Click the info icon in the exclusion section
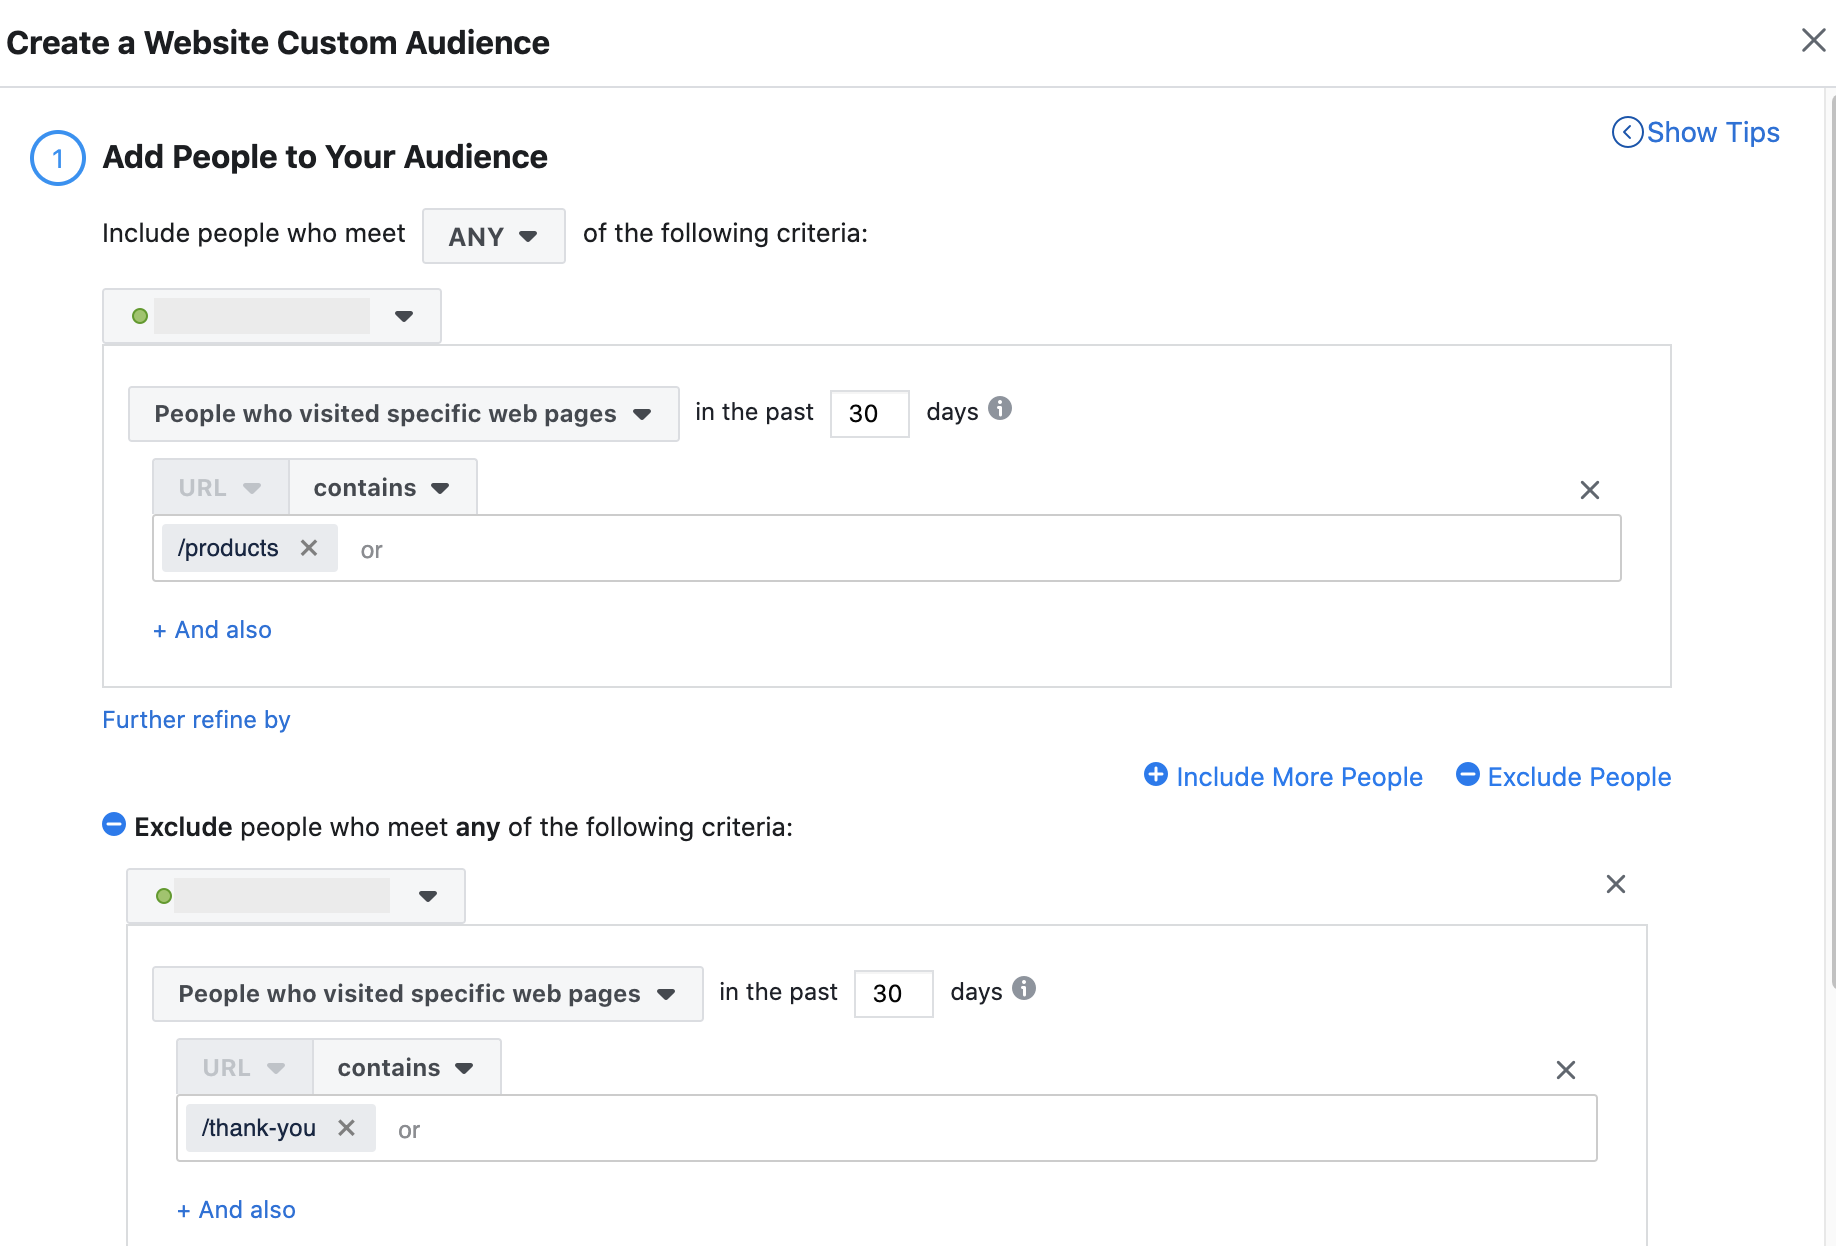The image size is (1836, 1246). point(1024,990)
